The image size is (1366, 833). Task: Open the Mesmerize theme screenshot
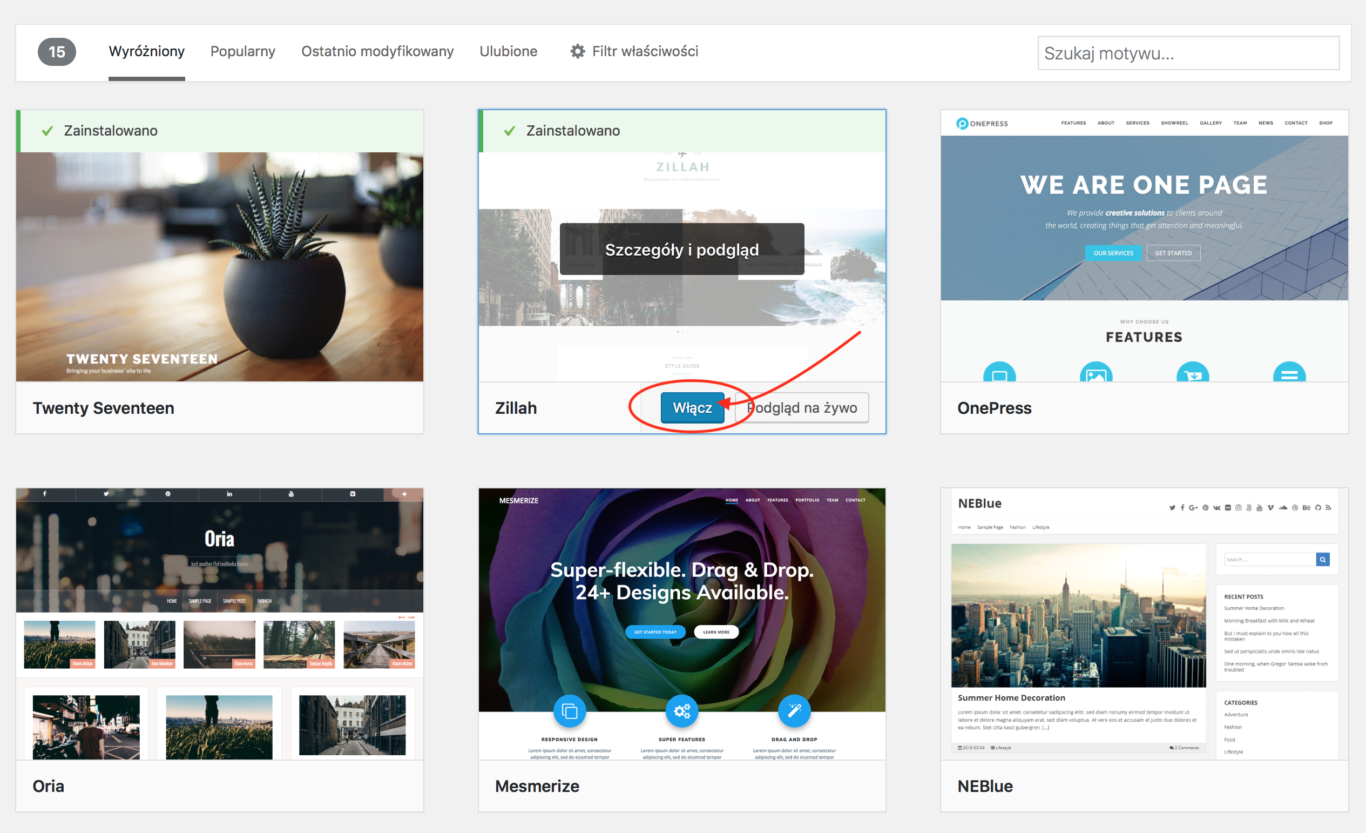tap(682, 624)
